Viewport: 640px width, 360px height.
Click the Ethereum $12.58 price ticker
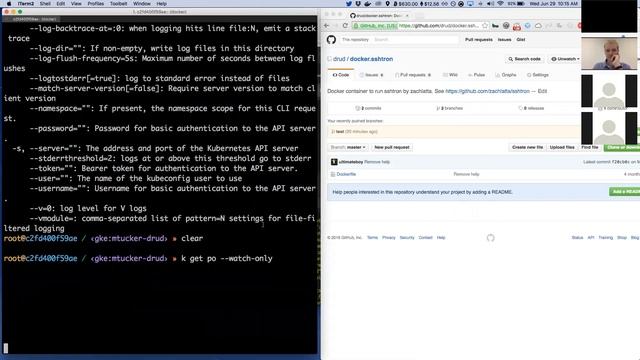[430, 4]
